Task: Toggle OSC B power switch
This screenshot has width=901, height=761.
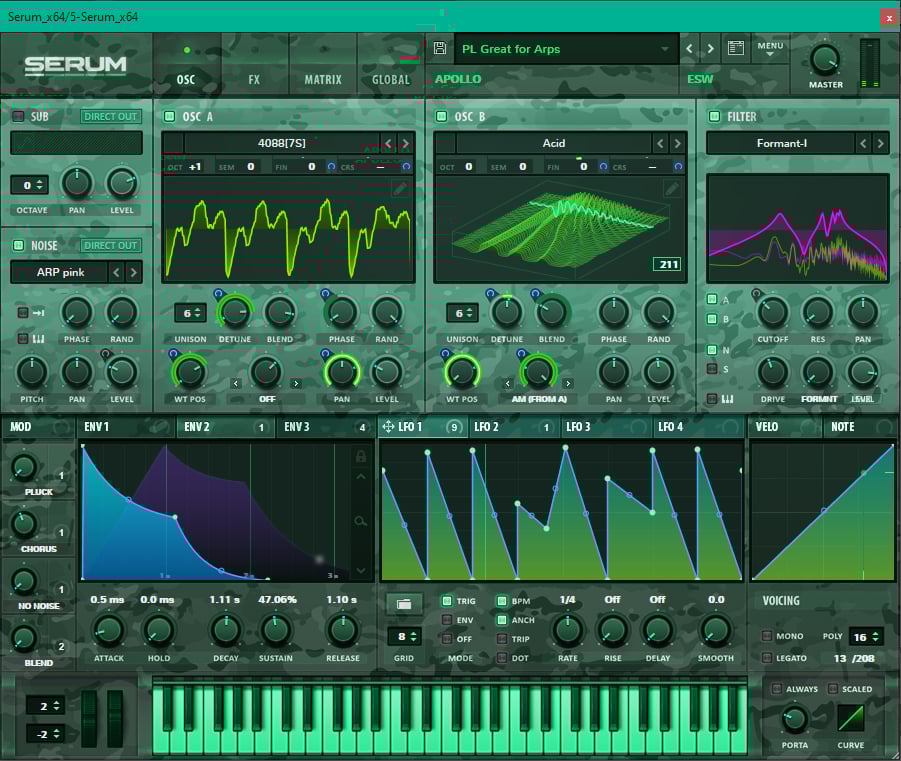Action: click(441, 116)
